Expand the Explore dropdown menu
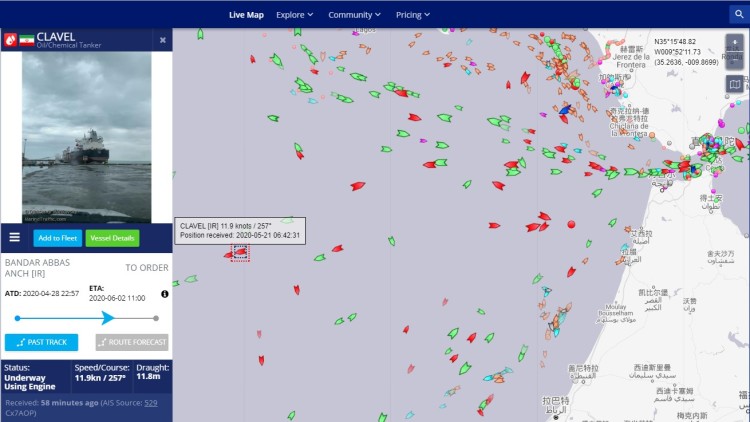750x422 pixels. pos(294,15)
